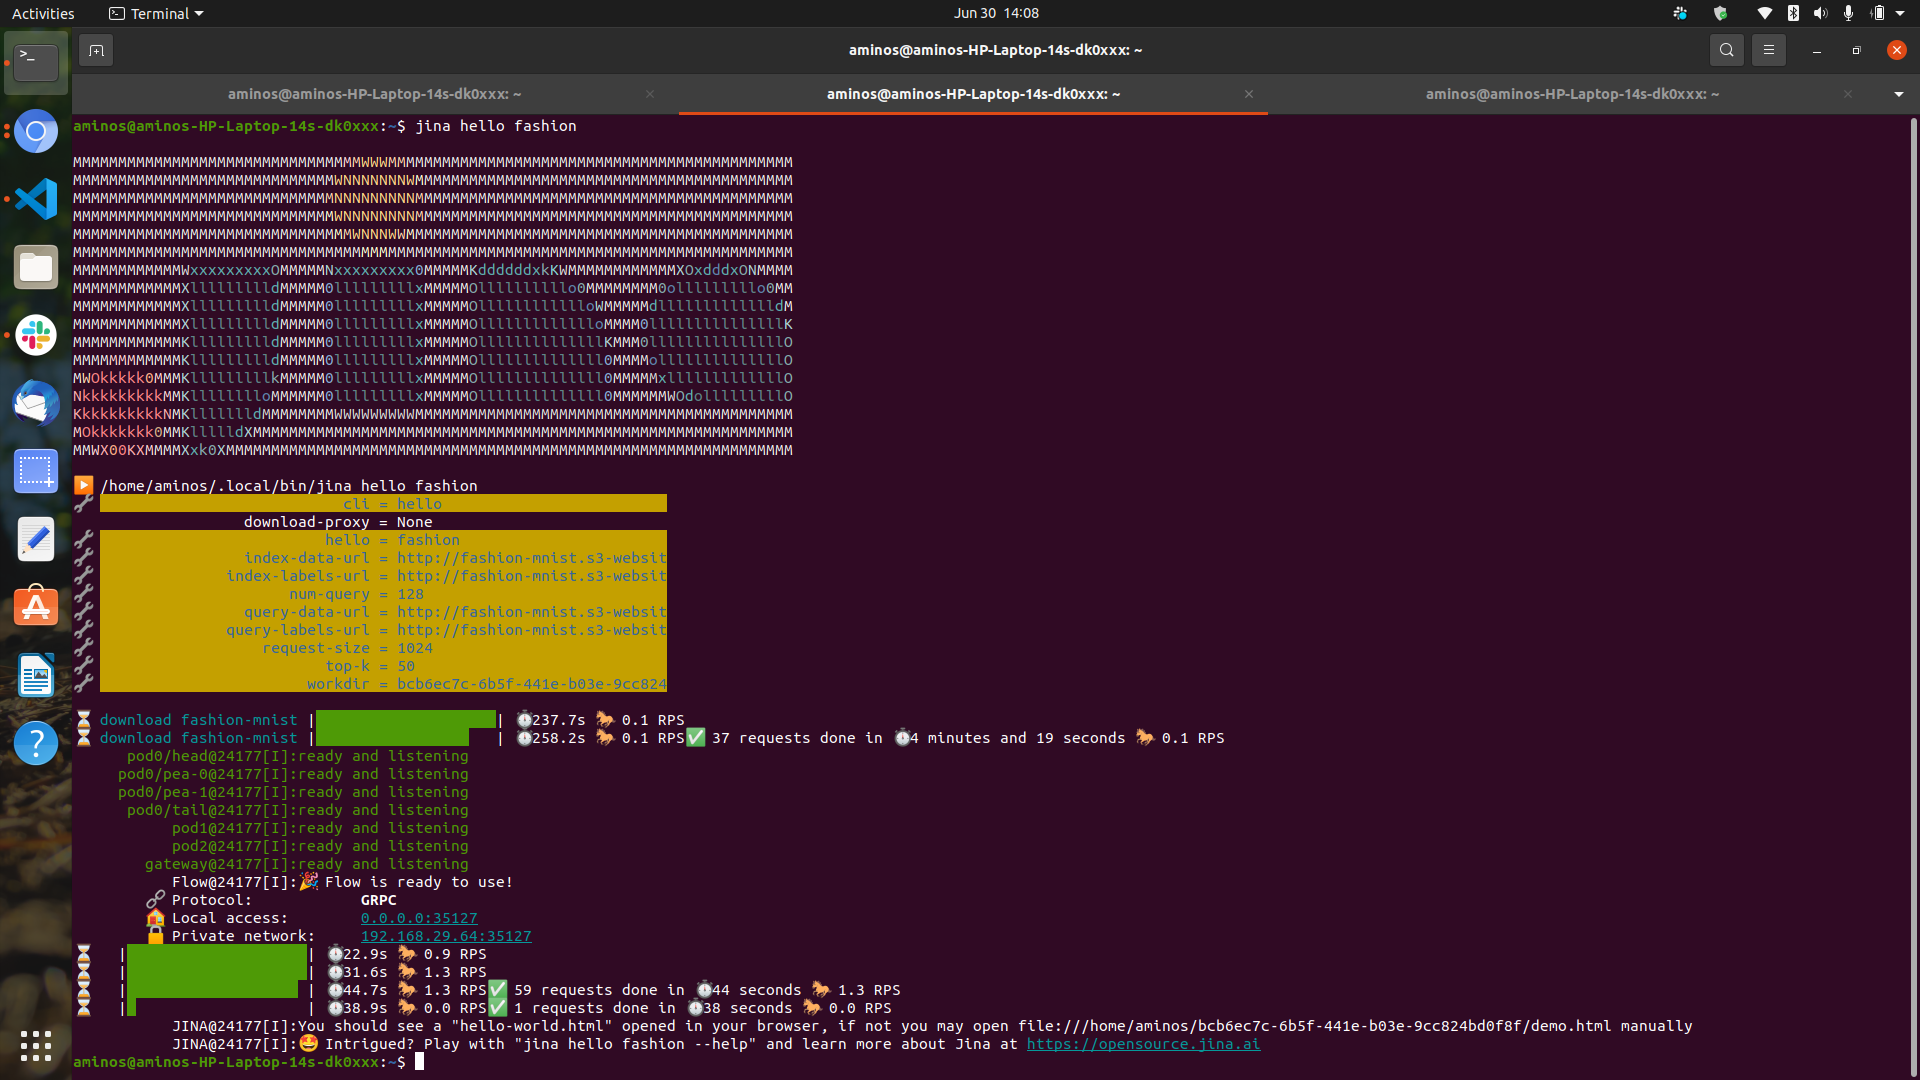
Task: Open LibreOffice Writer from the dock
Action: (x=36, y=675)
